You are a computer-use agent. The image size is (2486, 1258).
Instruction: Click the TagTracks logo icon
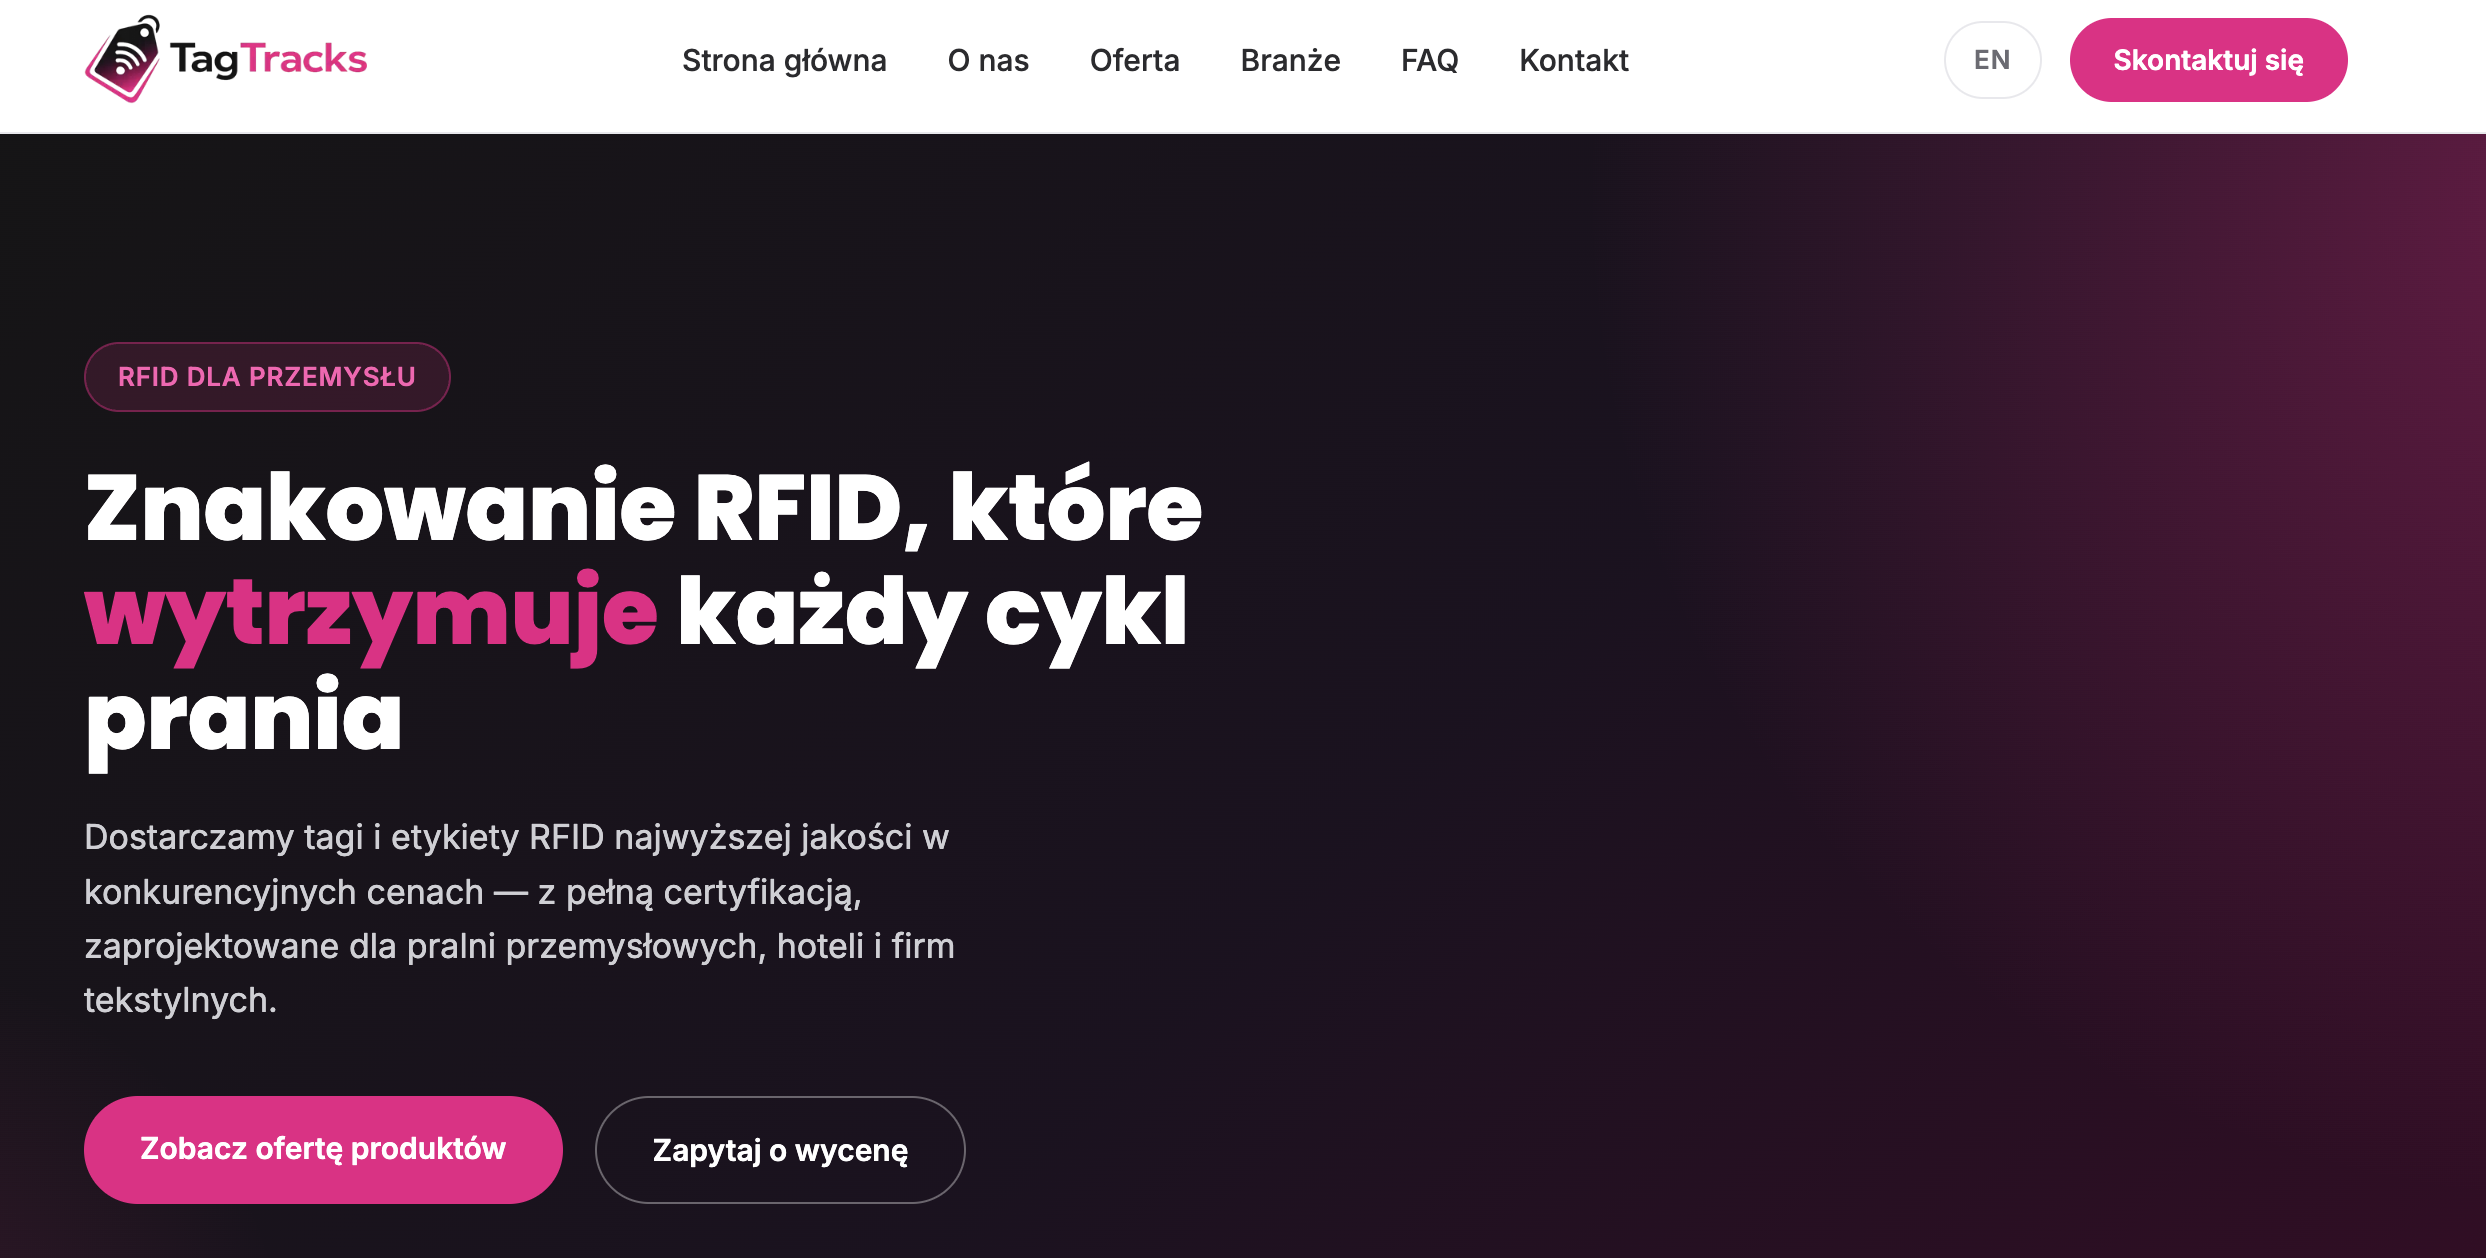(x=123, y=59)
